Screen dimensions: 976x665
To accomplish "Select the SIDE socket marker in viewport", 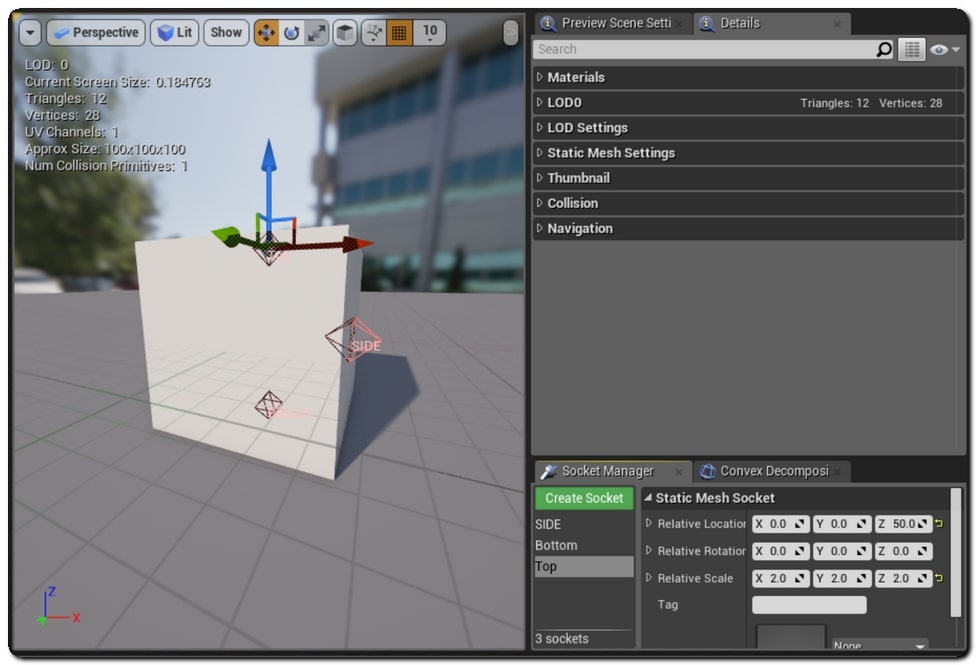I will pos(352,339).
